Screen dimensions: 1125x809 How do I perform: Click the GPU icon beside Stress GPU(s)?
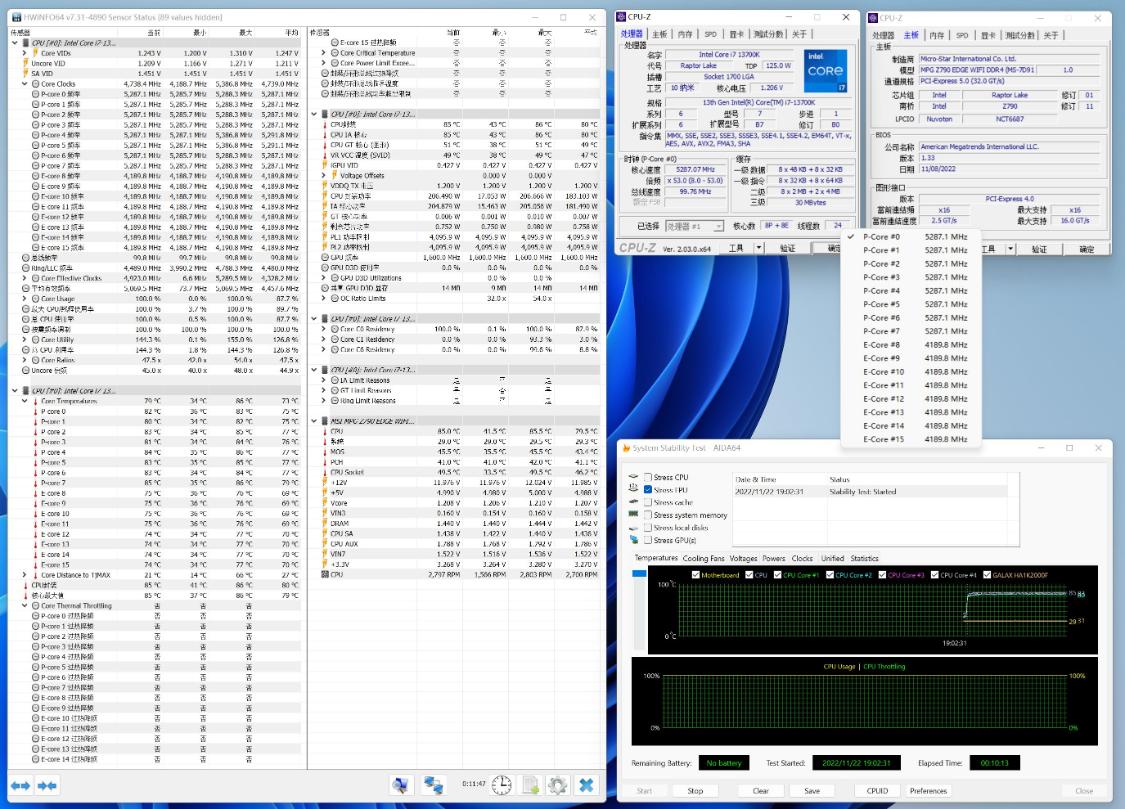pyautogui.click(x=633, y=540)
